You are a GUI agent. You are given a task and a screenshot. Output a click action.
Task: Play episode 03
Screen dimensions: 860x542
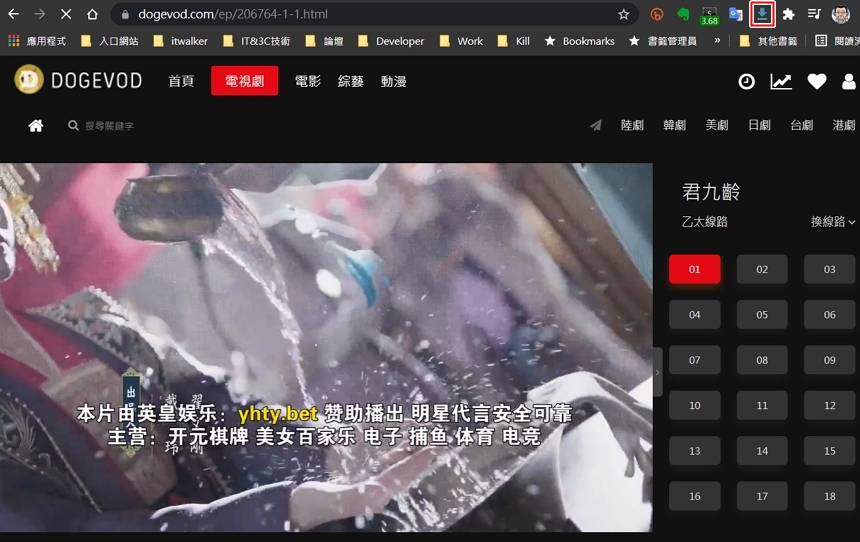[x=829, y=269]
